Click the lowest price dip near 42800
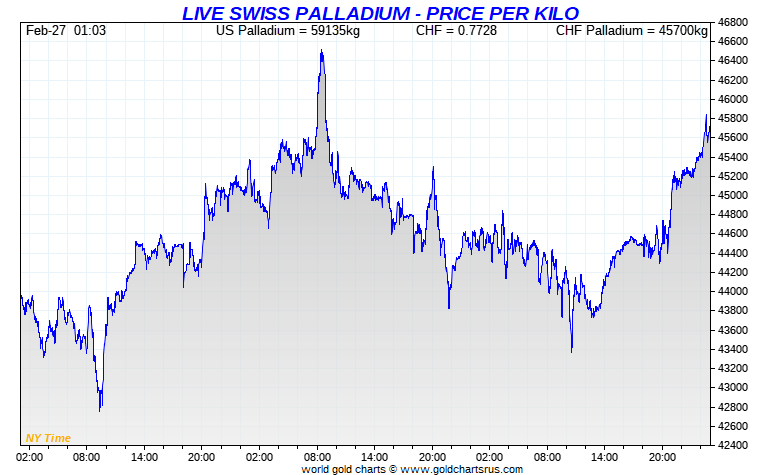The width and height of the screenshot is (760, 475). click(100, 409)
